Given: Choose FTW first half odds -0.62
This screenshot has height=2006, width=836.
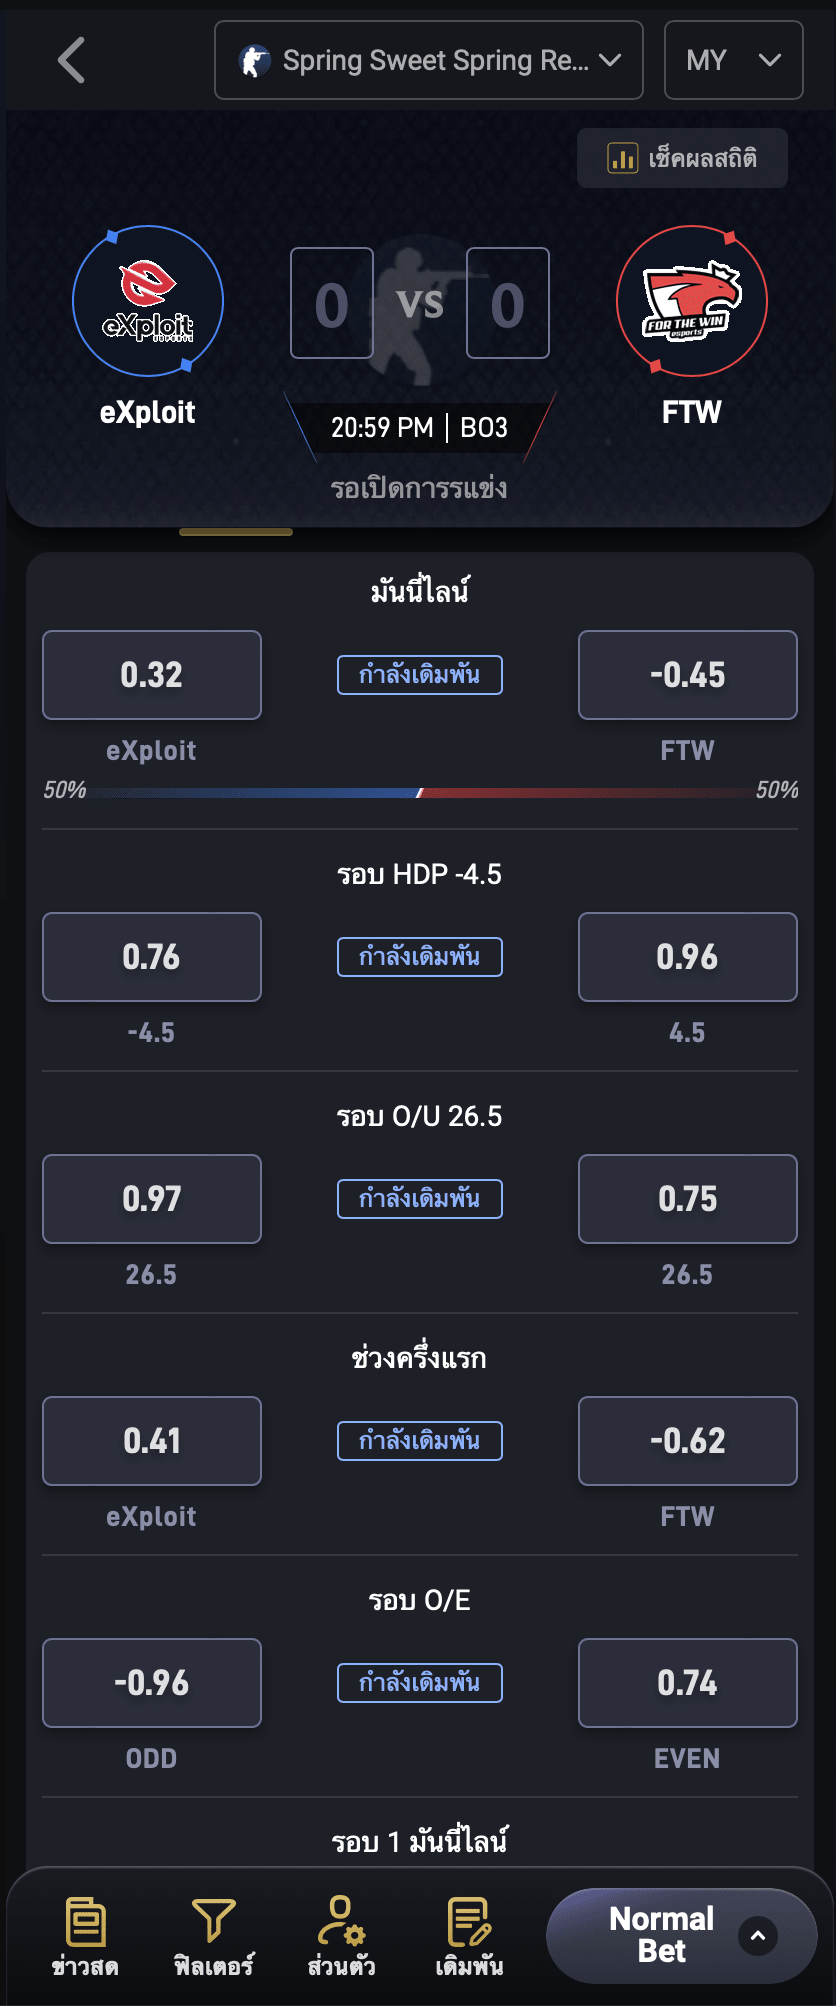Looking at the screenshot, I should tap(688, 1441).
